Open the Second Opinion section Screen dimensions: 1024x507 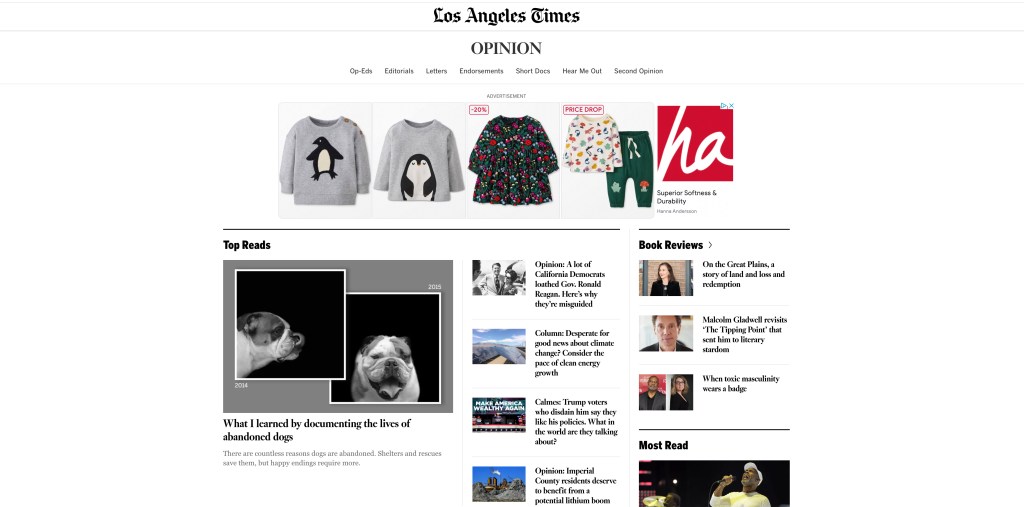638,71
